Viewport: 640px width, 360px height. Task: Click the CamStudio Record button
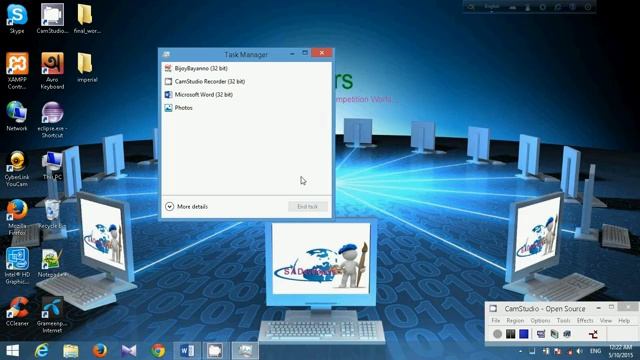497,334
